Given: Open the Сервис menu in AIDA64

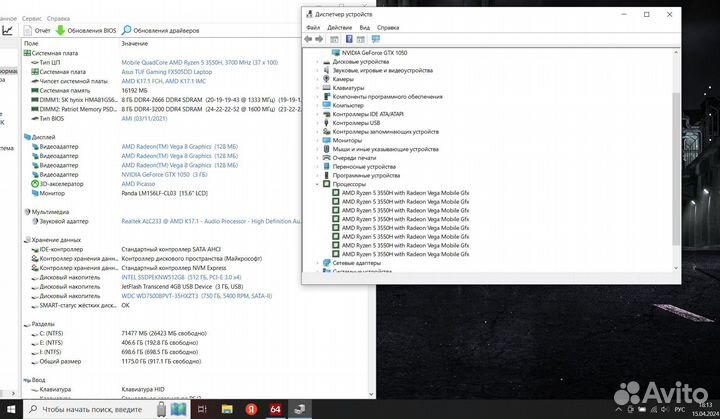Looking at the screenshot, I should click(32, 18).
